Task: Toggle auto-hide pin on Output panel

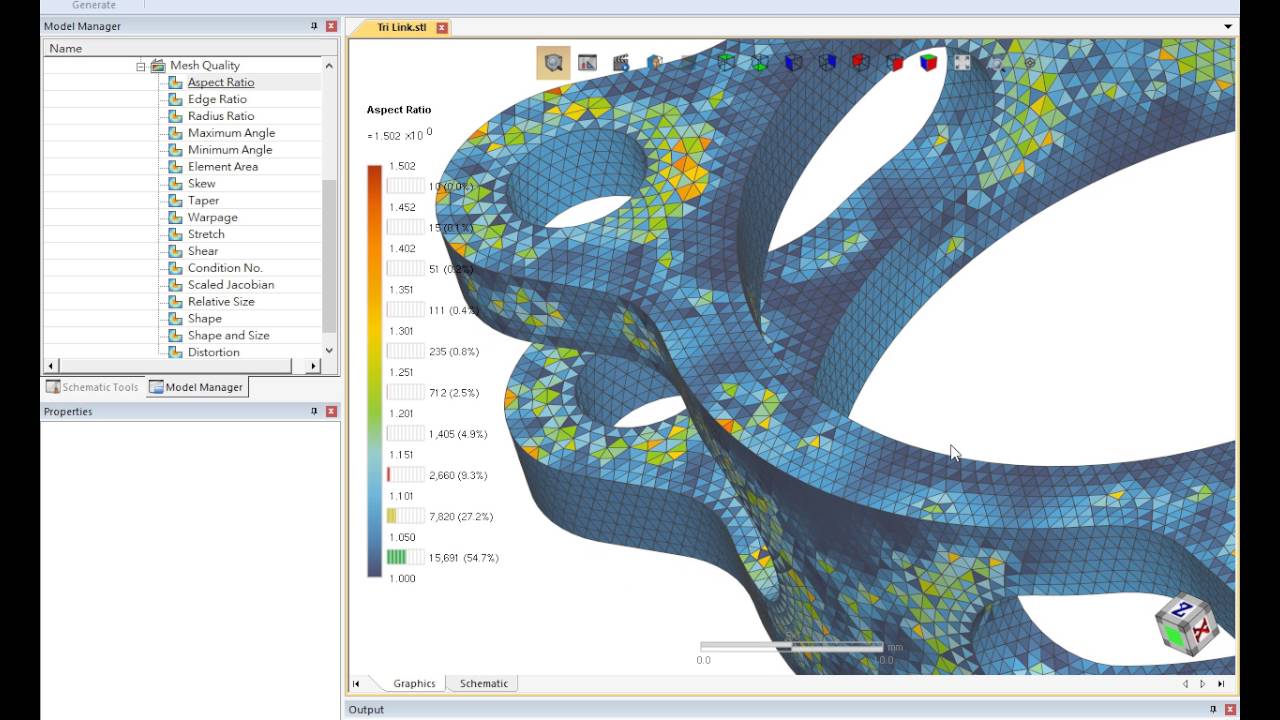Action: [x=1214, y=709]
